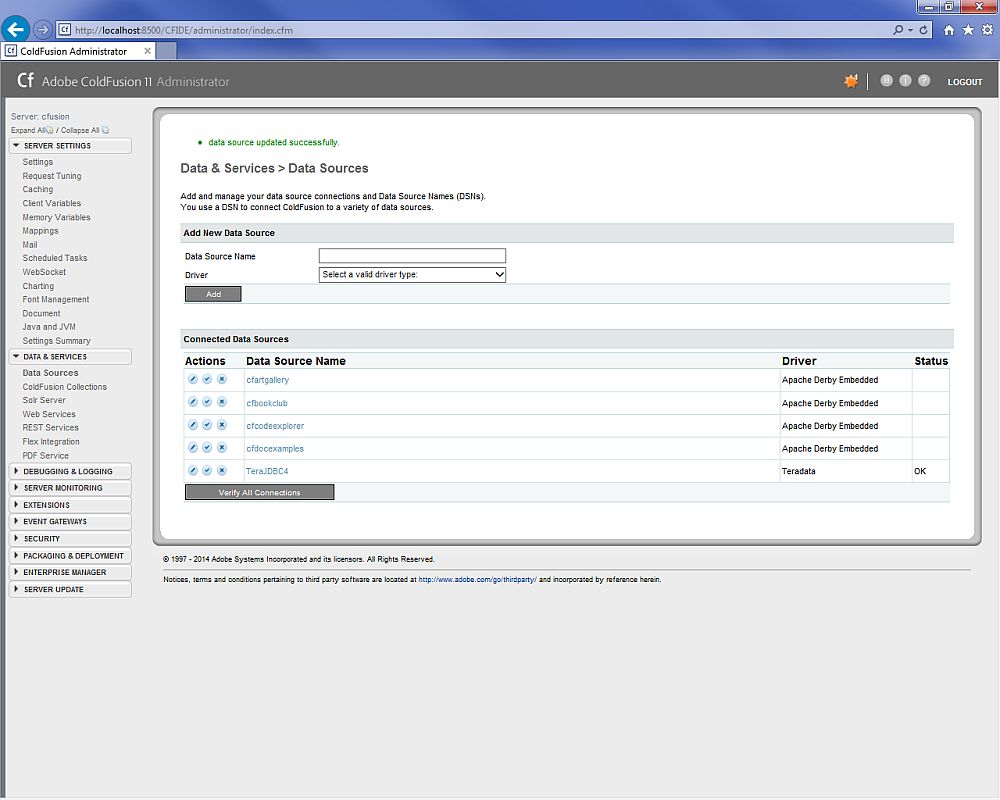Focus the Data Source Name field
The image size is (1000, 800).
click(412, 256)
